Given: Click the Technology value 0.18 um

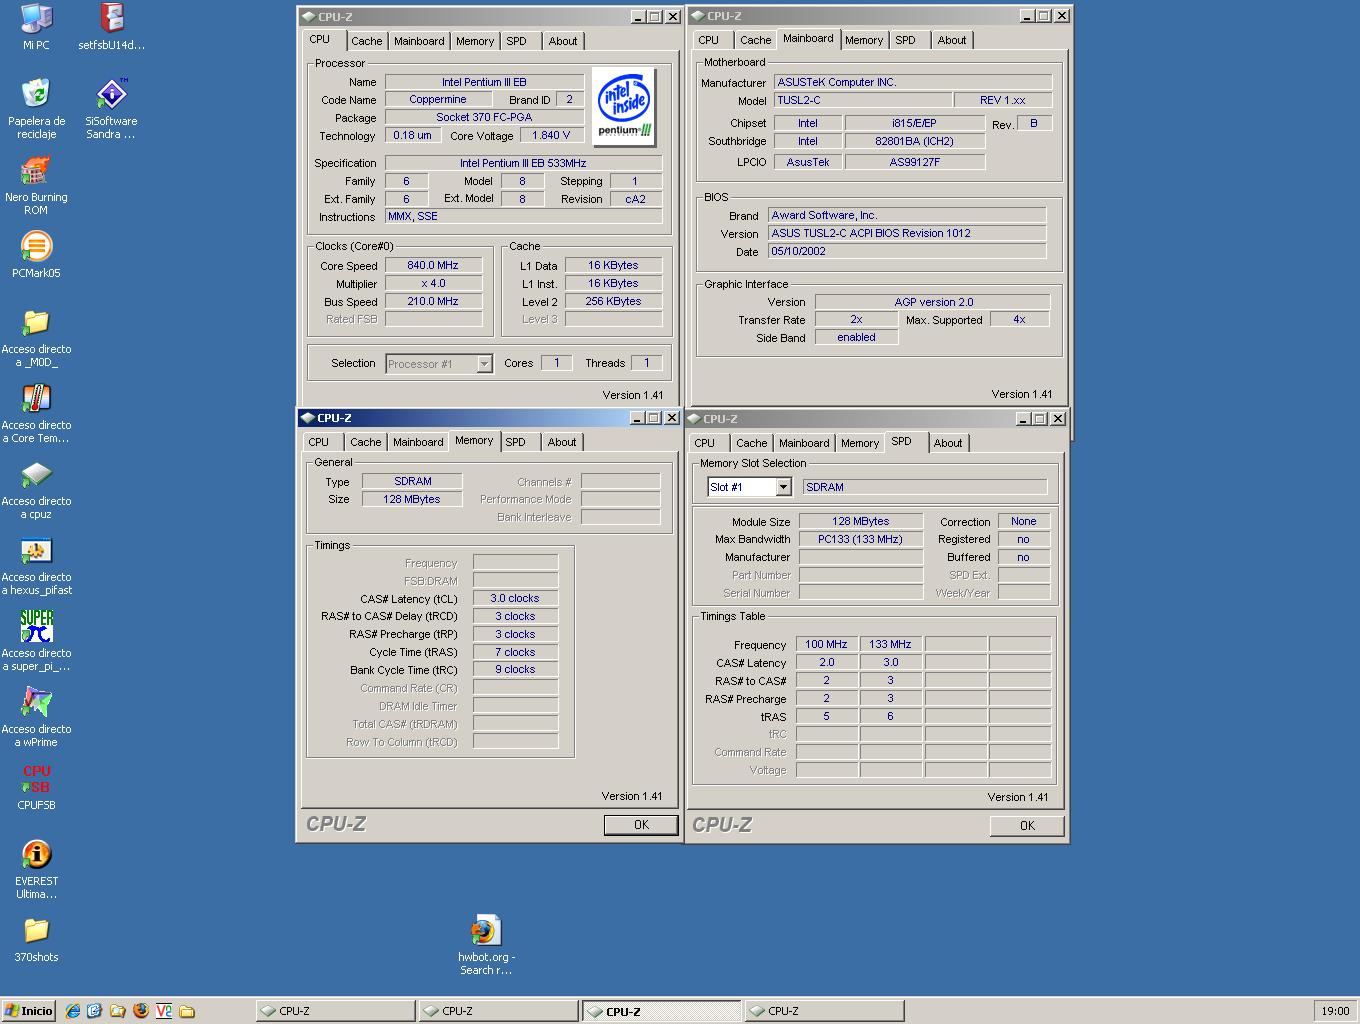Looking at the screenshot, I should (412, 135).
